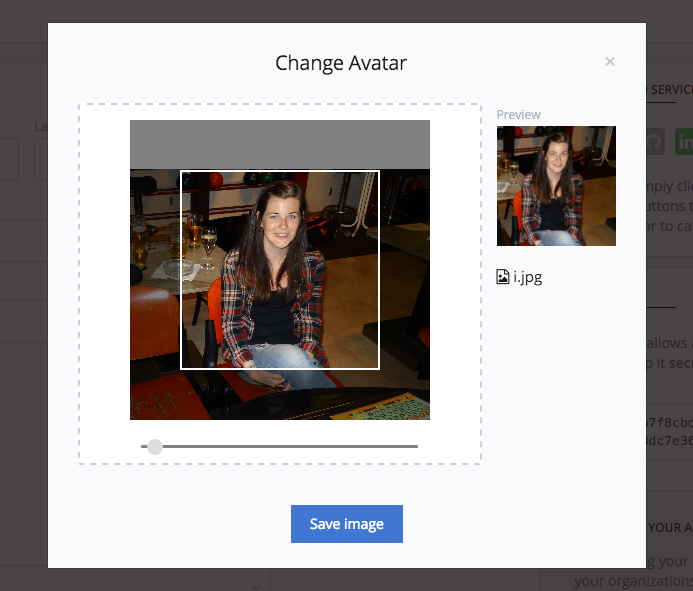Open the SERVICES tab behind the dialog
The height and width of the screenshot is (591, 693).
pyautogui.click(x=670, y=90)
